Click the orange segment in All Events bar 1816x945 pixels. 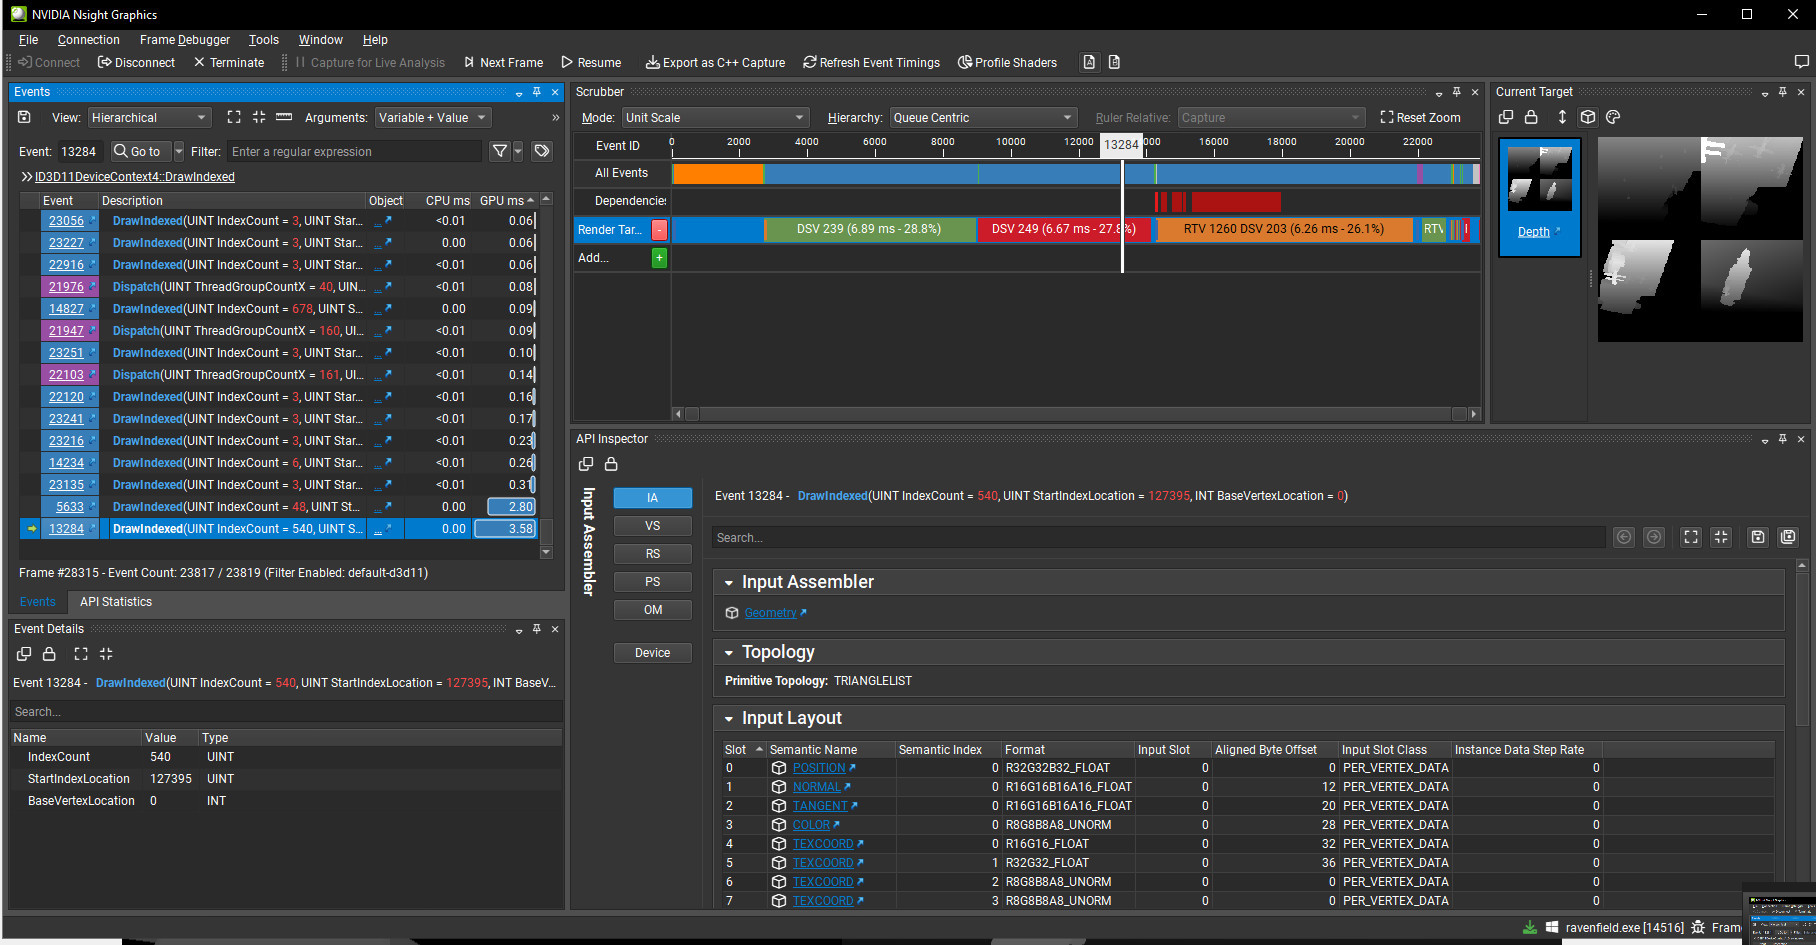[x=718, y=174]
